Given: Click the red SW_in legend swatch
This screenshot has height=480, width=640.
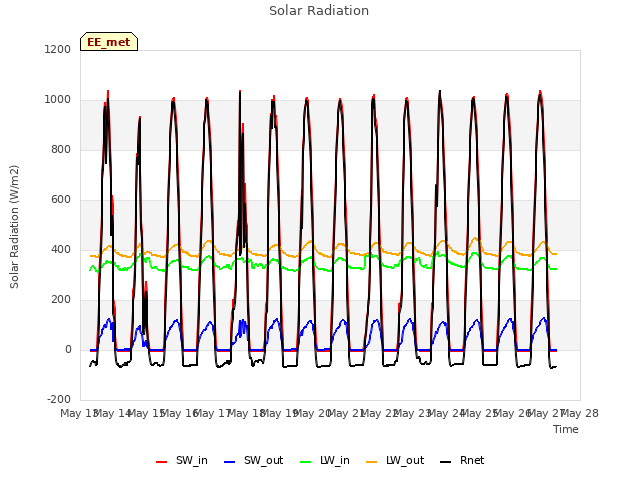Looking at the screenshot, I should tap(162, 462).
